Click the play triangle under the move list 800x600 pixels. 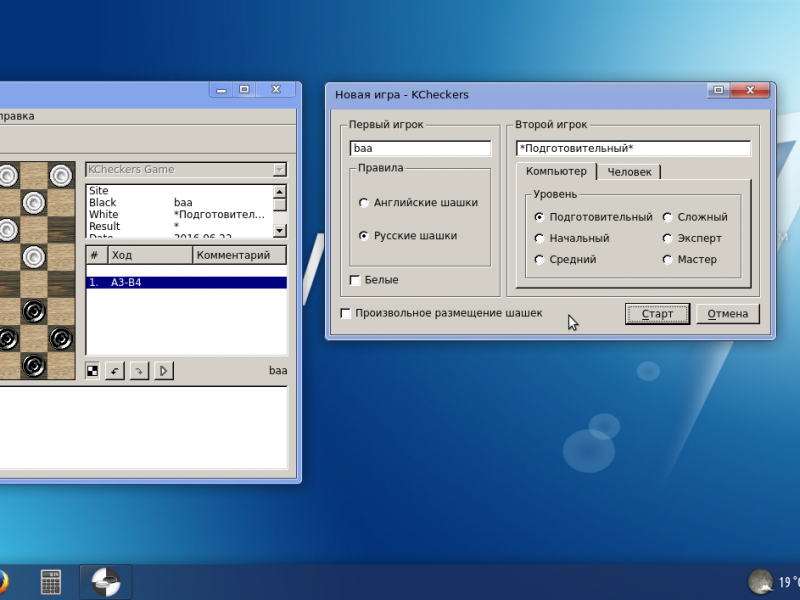point(163,371)
